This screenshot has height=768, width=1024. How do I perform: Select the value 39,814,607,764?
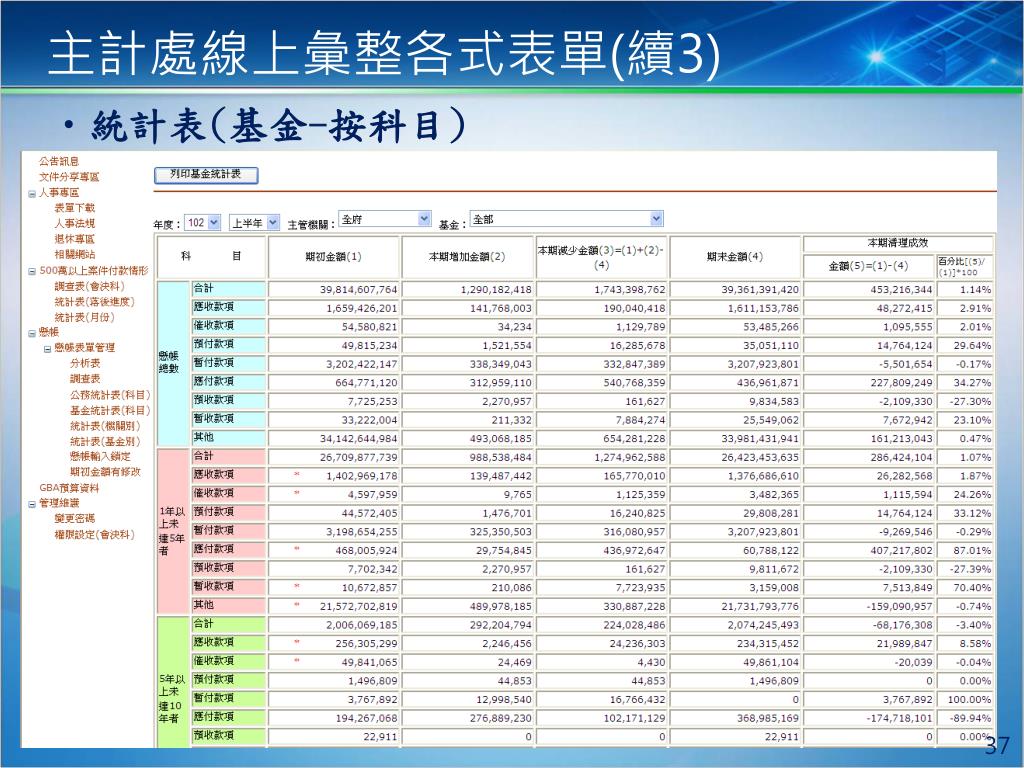(x=359, y=289)
